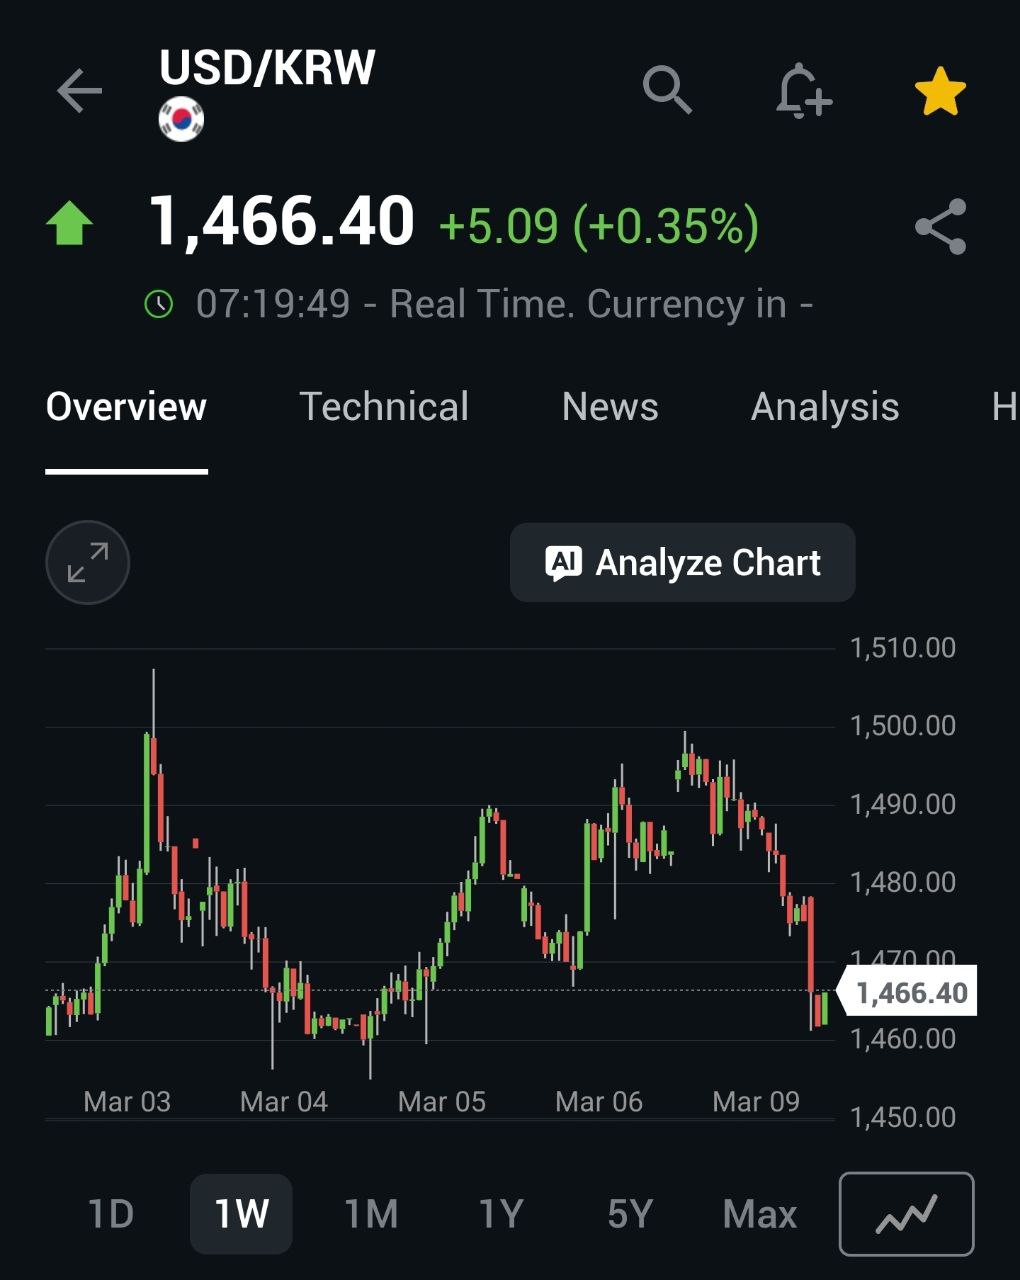This screenshot has width=1020, height=1280.
Task: Tap the green clock icon
Action: pyautogui.click(x=159, y=304)
